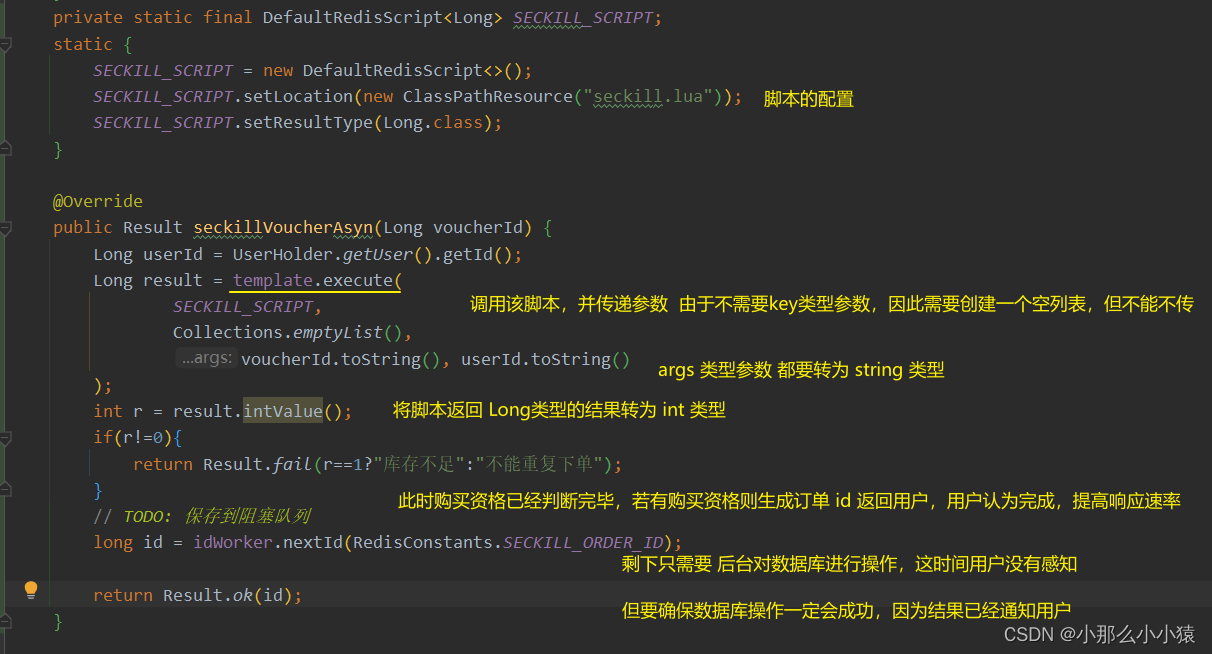Image resolution: width=1212 pixels, height=654 pixels.
Task: Collapse the if(r!=0) block fold marker
Action: point(6,438)
